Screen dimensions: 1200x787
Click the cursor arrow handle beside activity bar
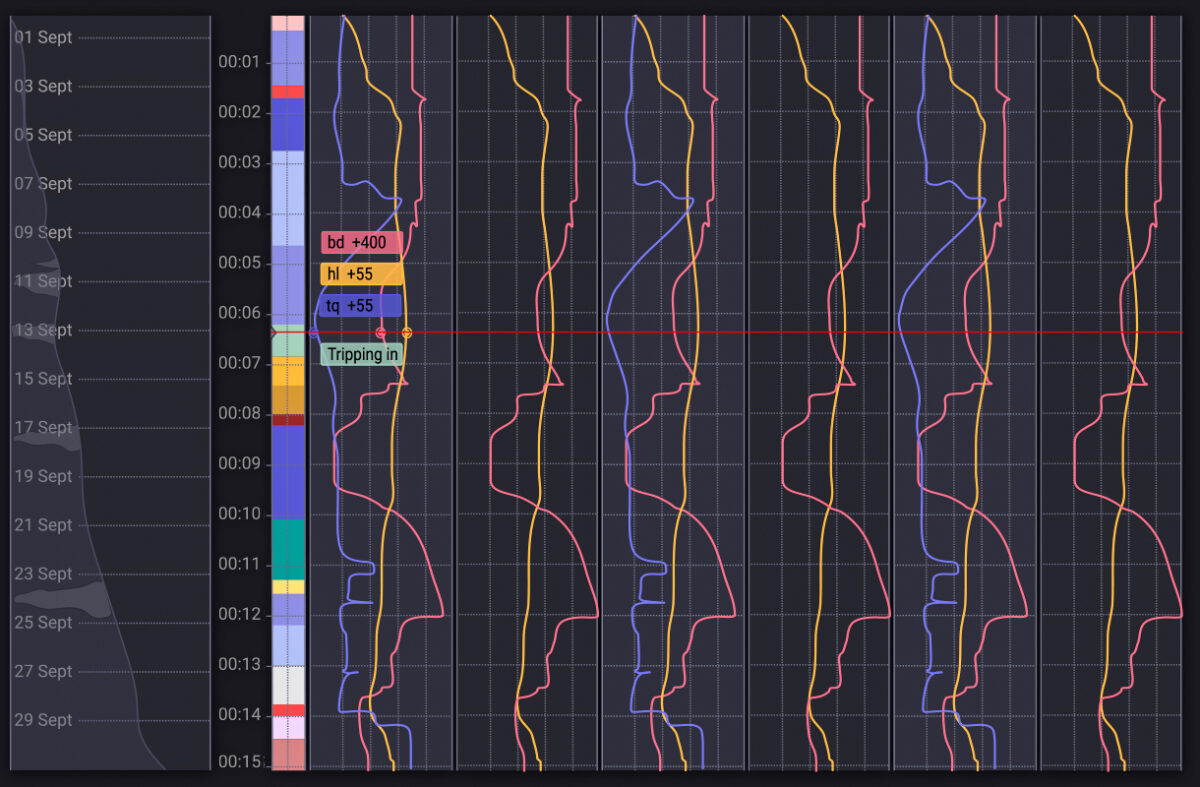[x=274, y=331]
